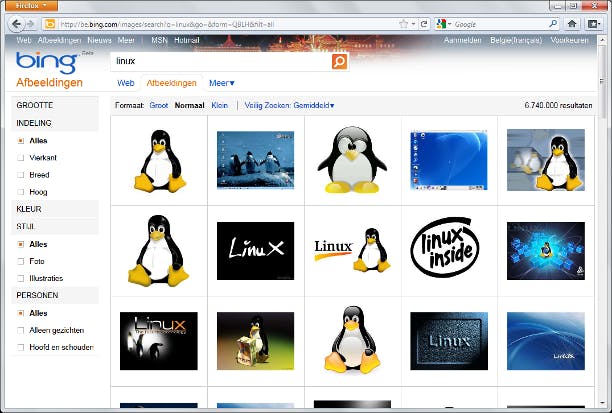Open the Tux with blue cubes thumbnail
The height and width of the screenshot is (413, 612).
point(546,251)
